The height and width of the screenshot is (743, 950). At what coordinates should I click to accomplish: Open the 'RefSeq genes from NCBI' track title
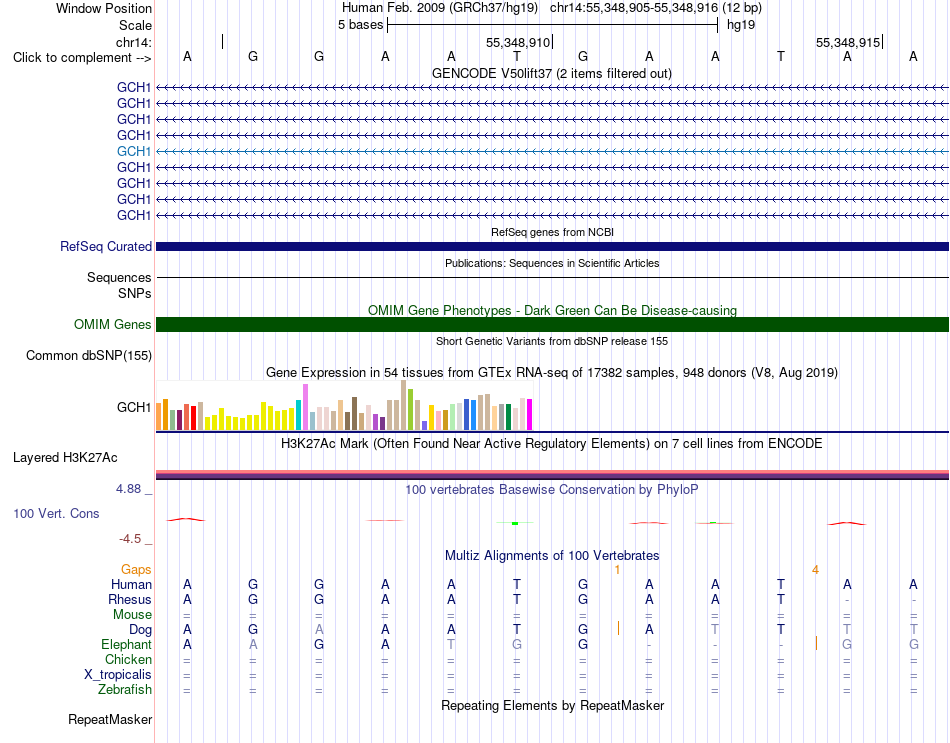[x=552, y=232]
